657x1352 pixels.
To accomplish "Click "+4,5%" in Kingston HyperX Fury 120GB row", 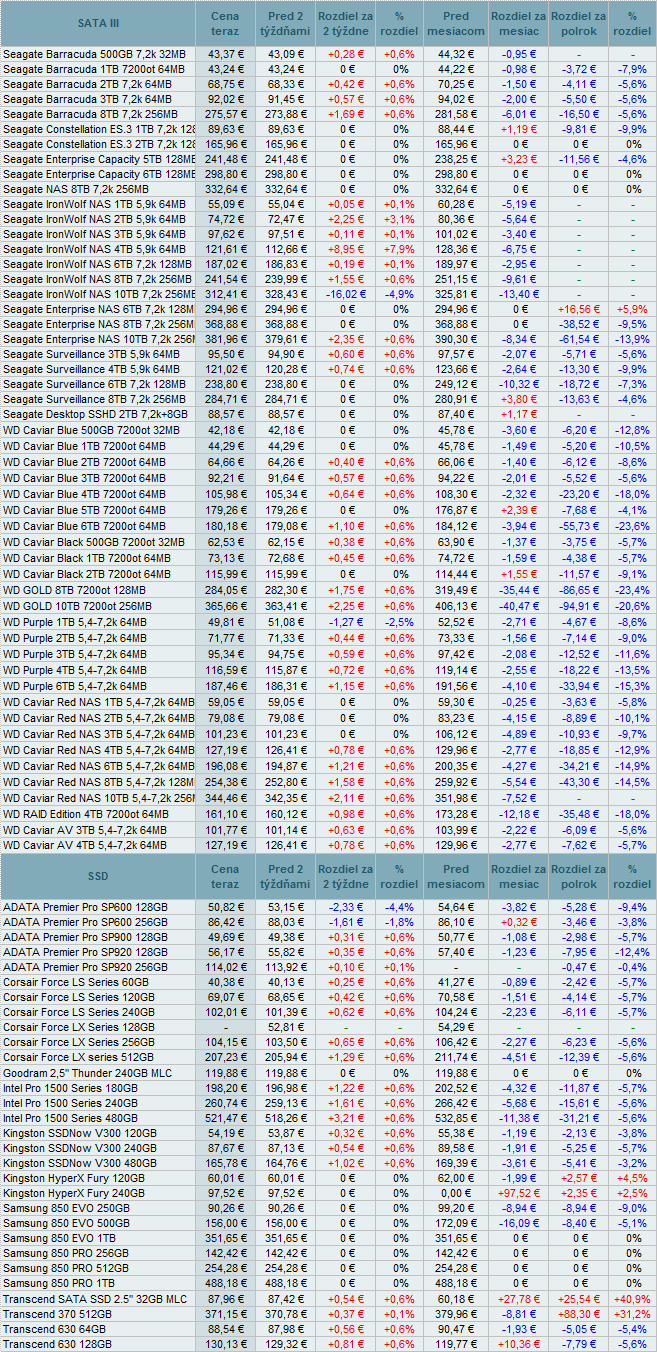I will pyautogui.click(x=632, y=1178).
